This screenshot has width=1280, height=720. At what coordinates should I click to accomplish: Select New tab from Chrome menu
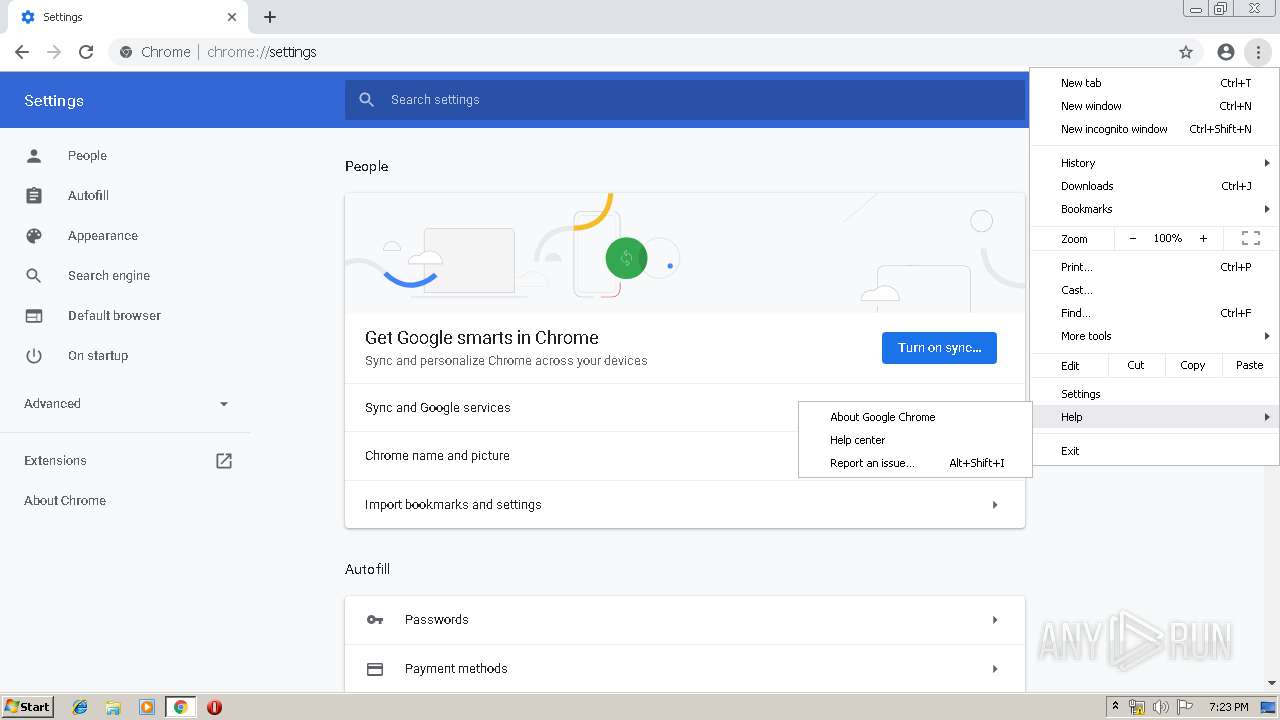coord(1155,83)
